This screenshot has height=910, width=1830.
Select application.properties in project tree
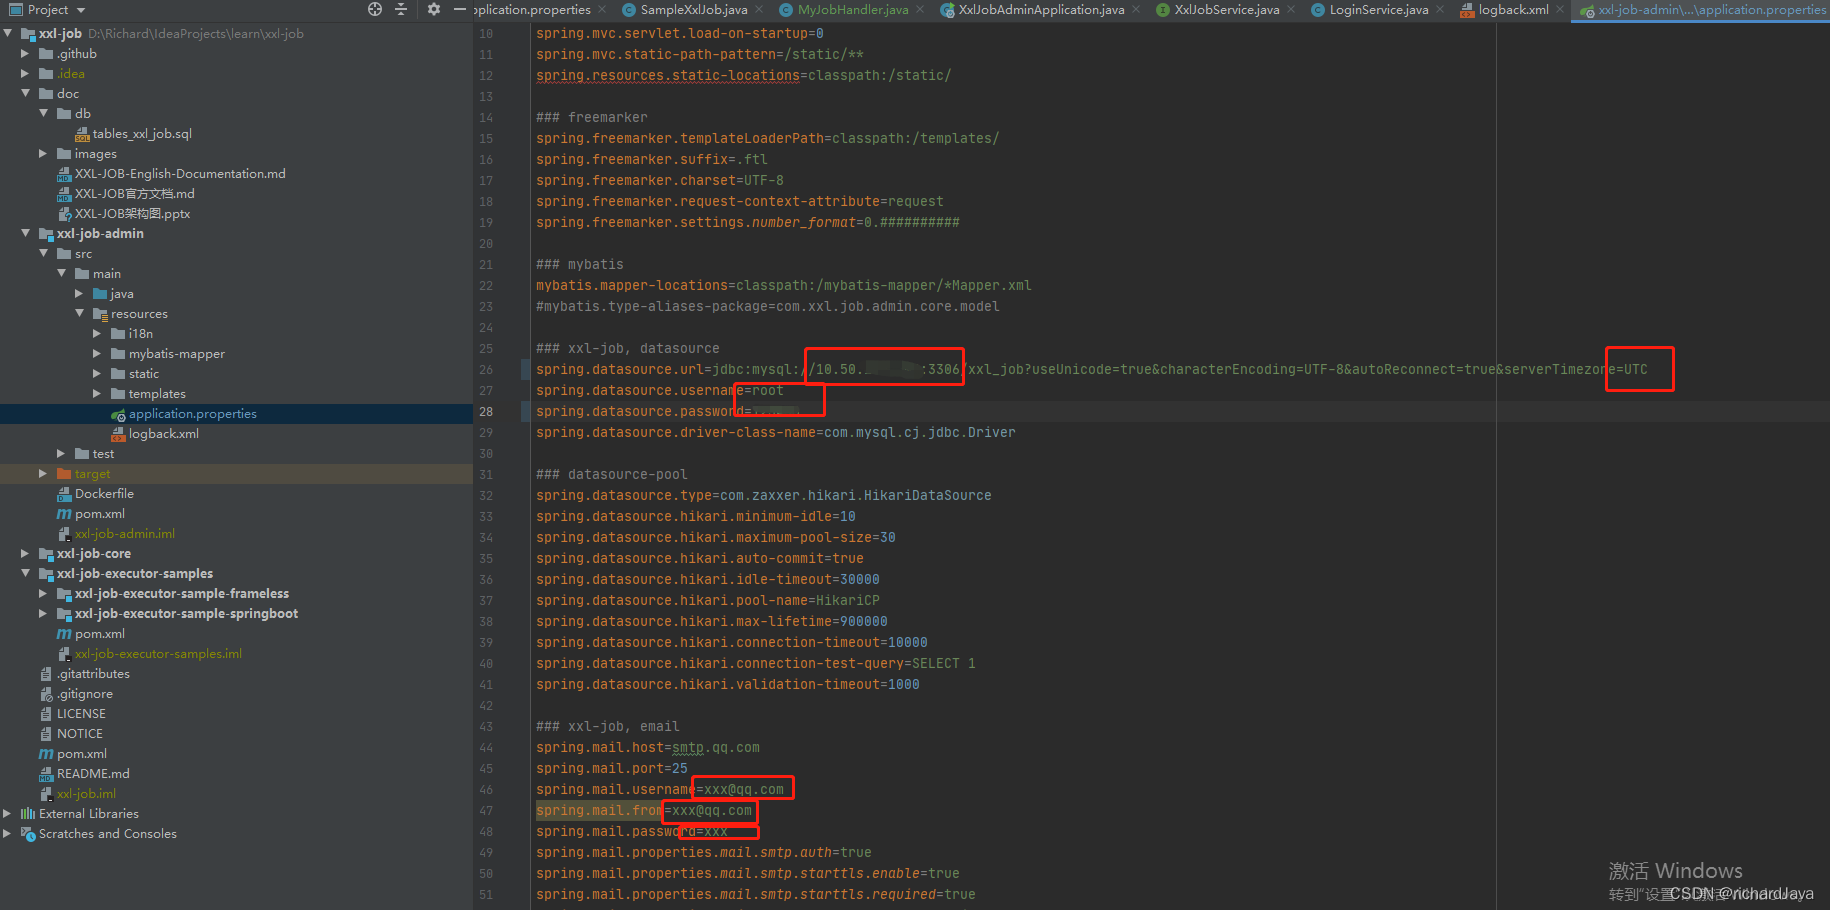pos(192,413)
